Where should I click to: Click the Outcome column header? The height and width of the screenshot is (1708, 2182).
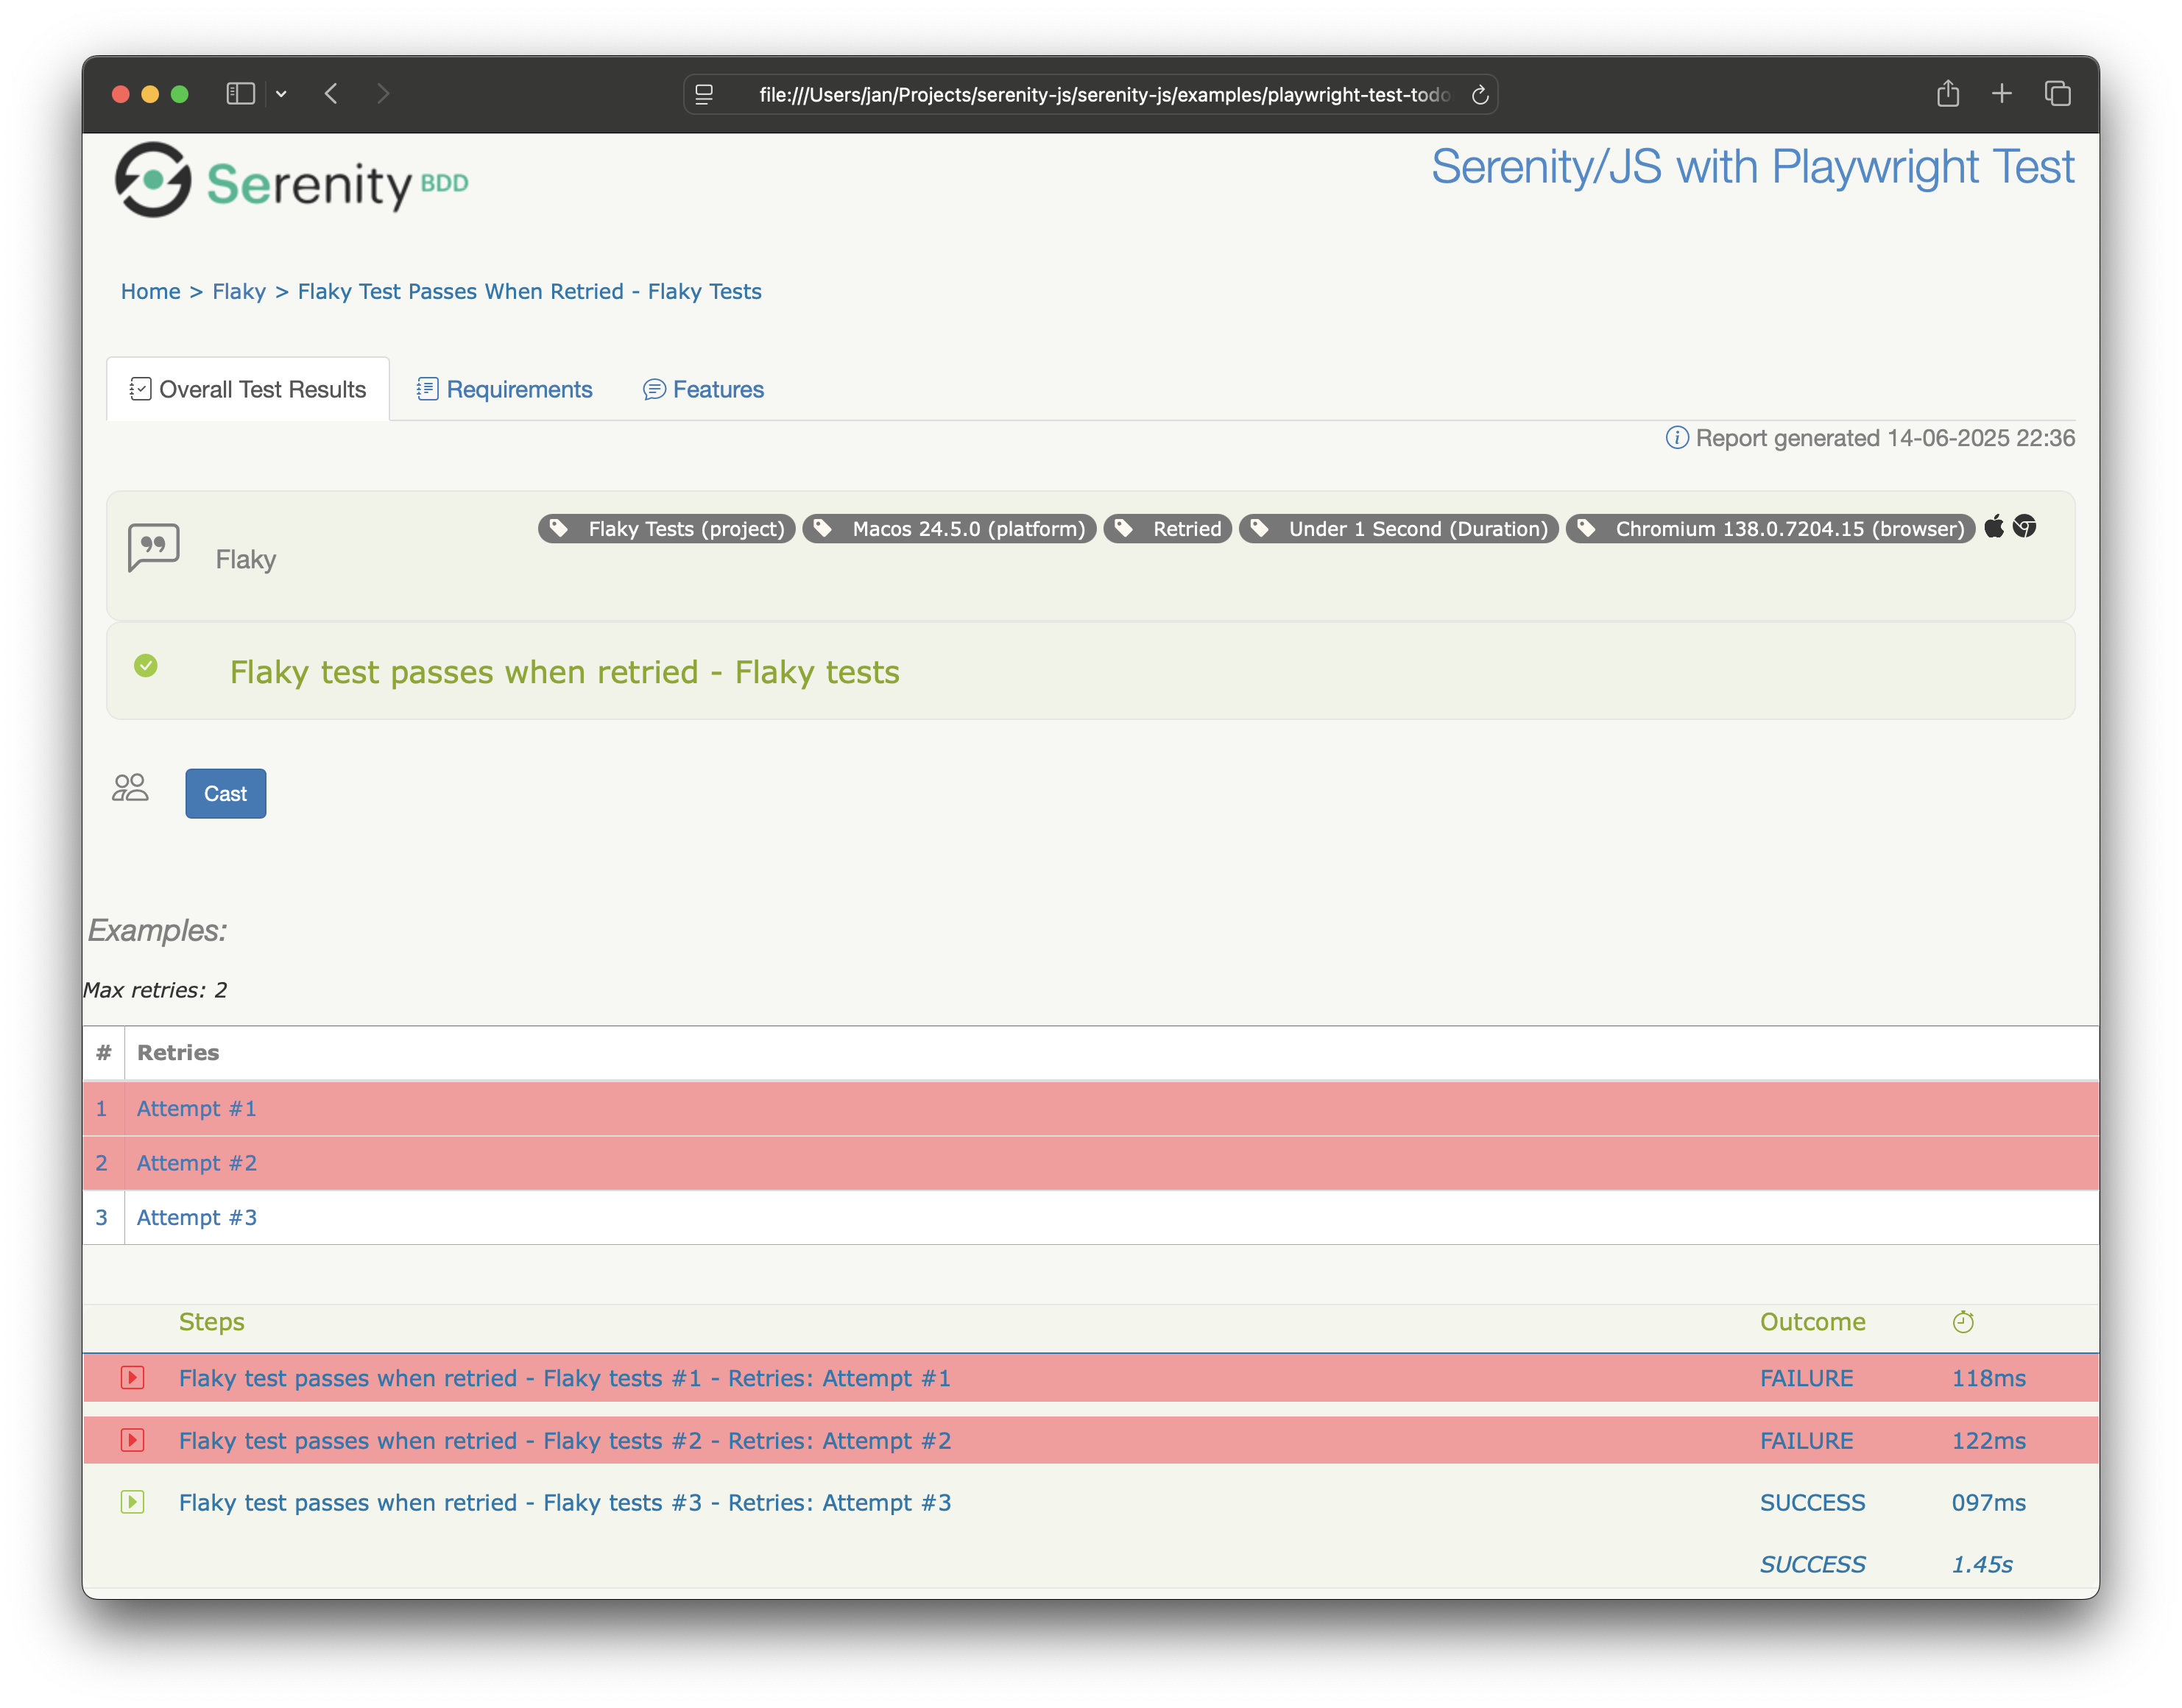click(x=1812, y=1322)
